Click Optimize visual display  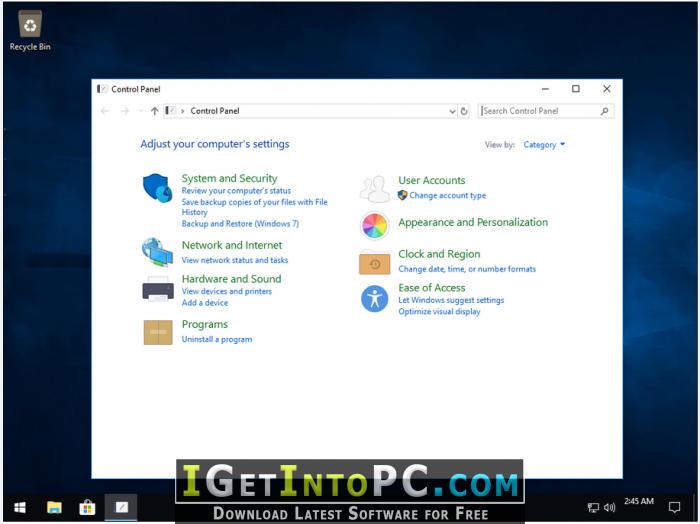coord(439,312)
